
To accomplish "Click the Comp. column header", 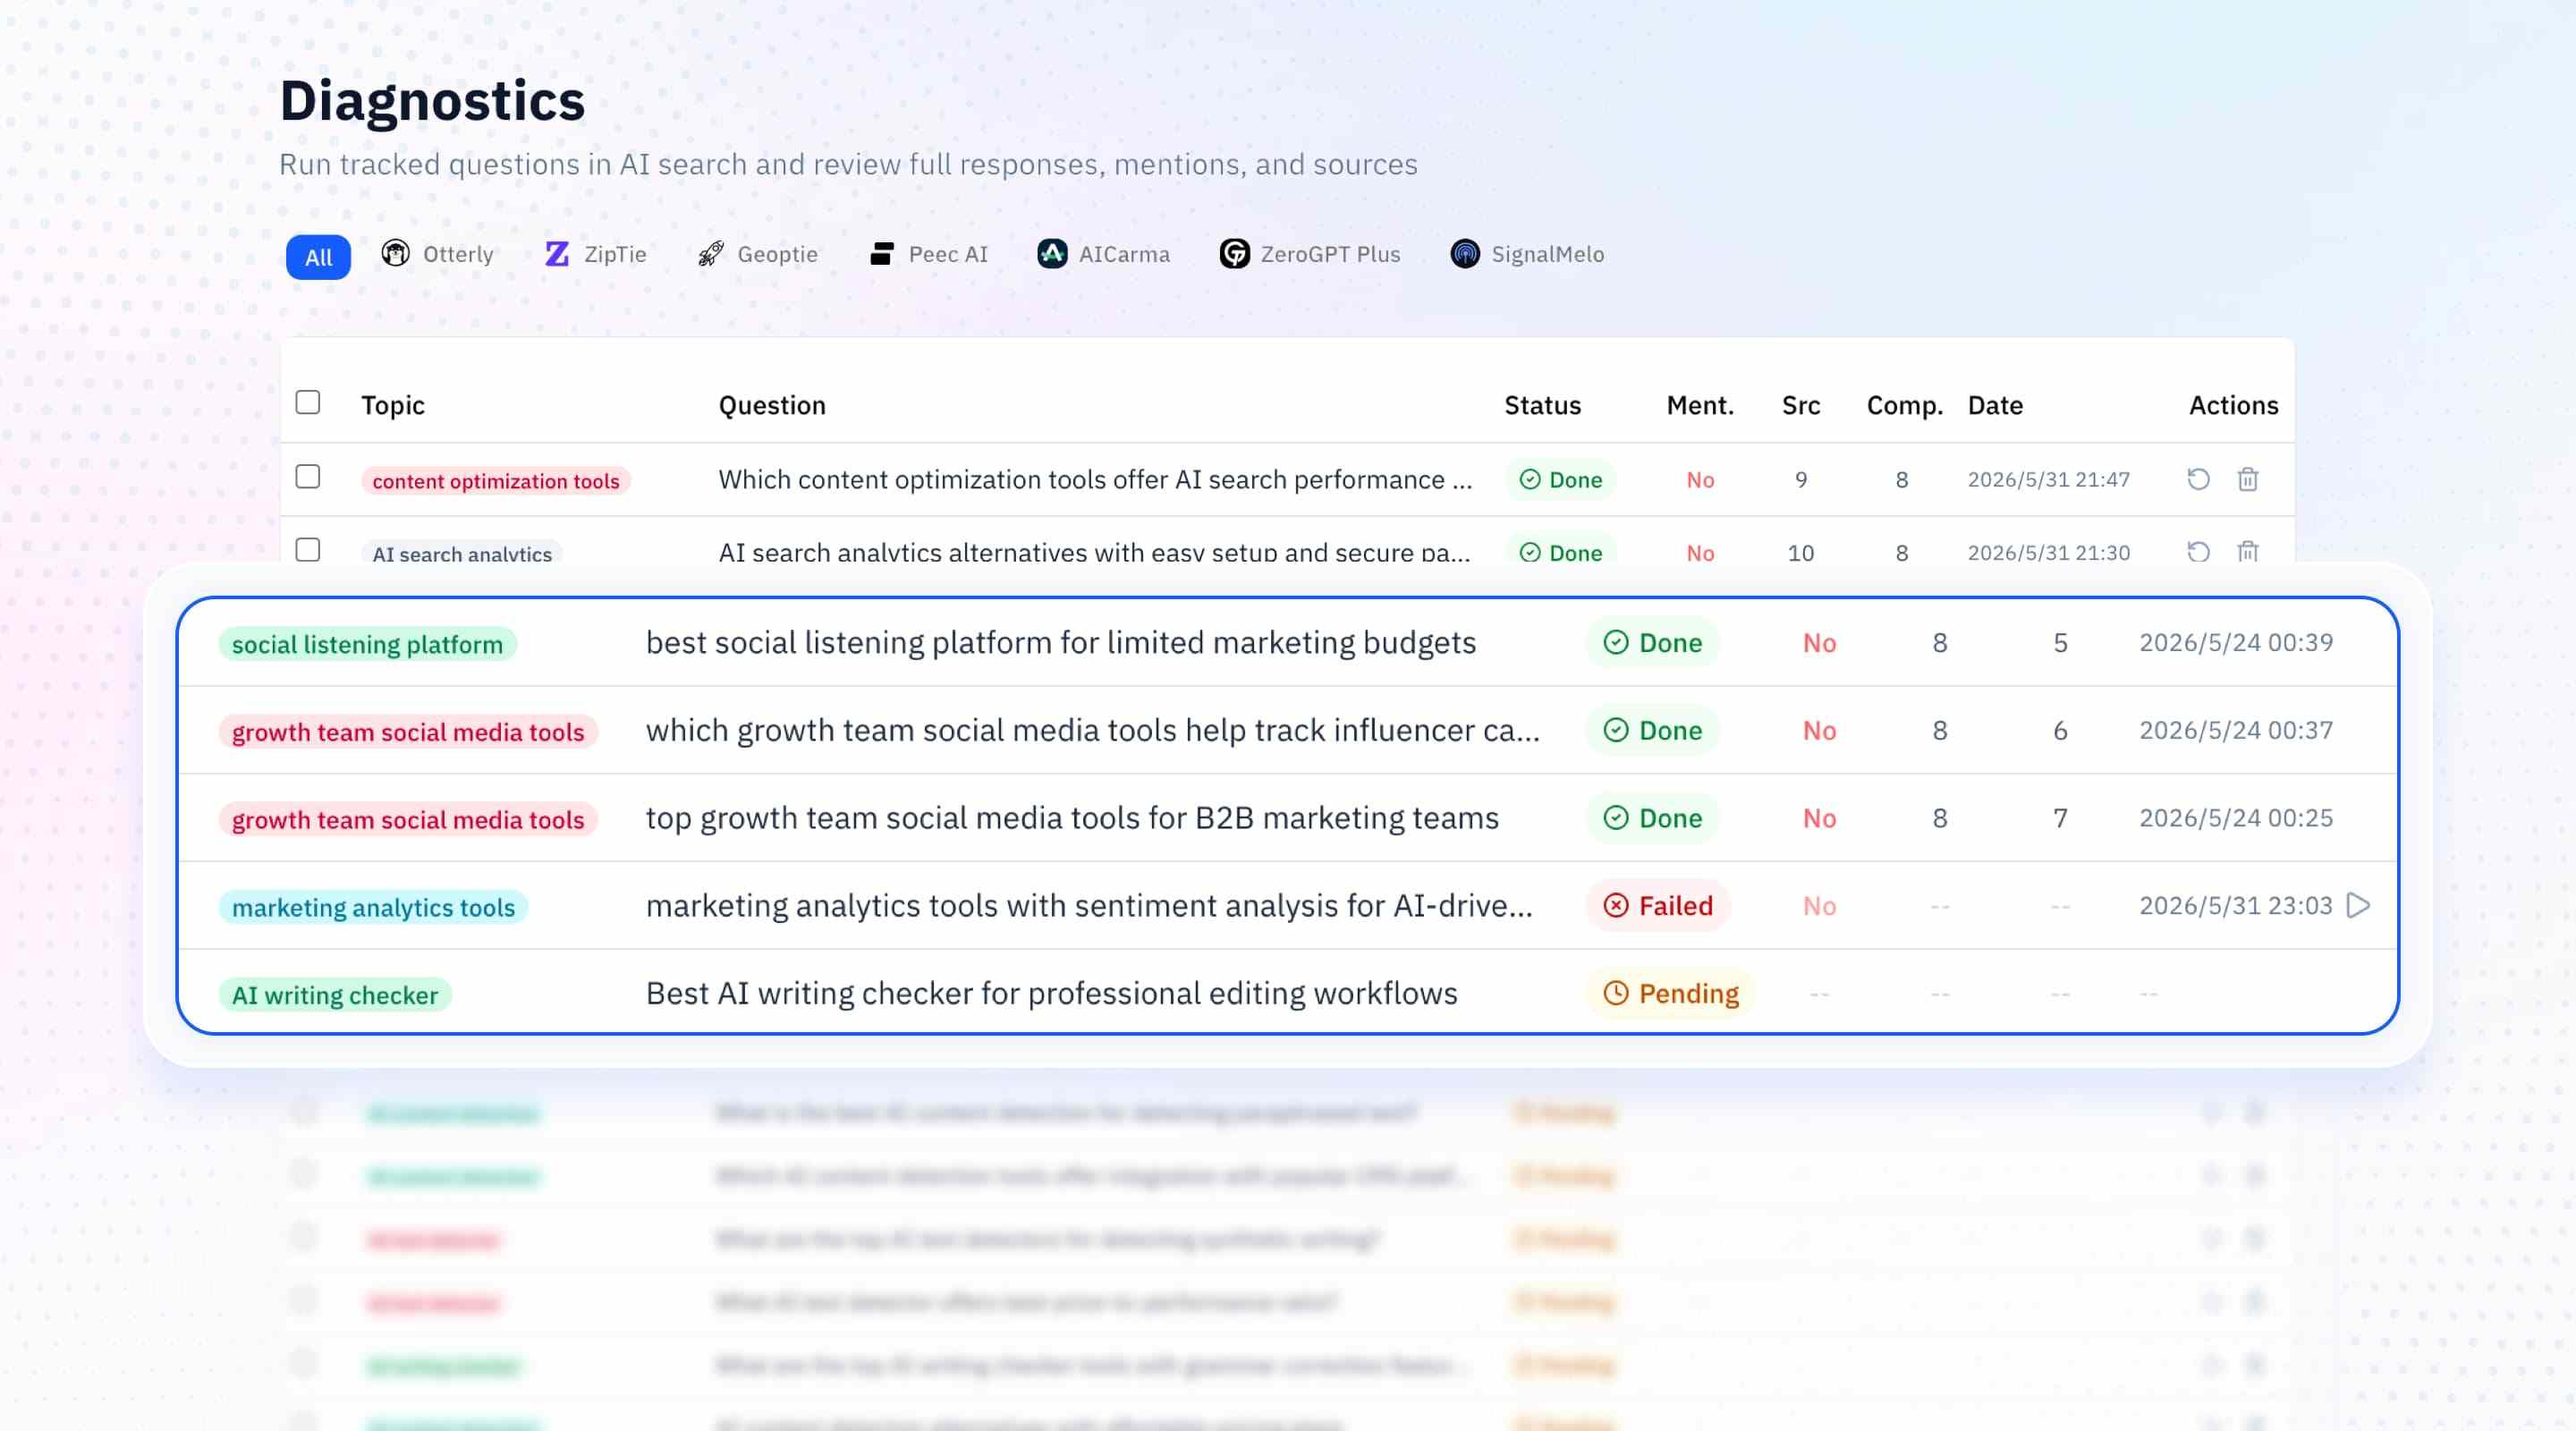I will coord(1904,405).
